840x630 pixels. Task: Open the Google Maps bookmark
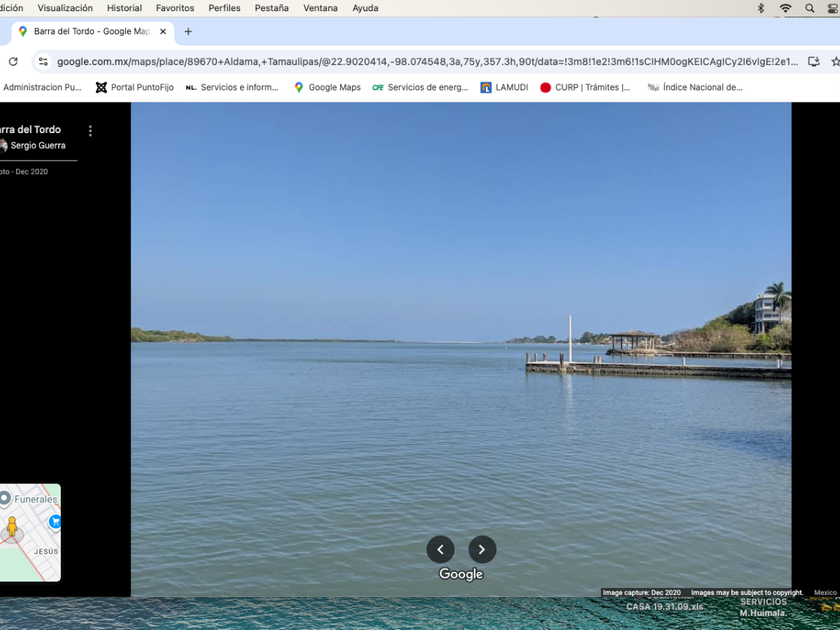327,88
